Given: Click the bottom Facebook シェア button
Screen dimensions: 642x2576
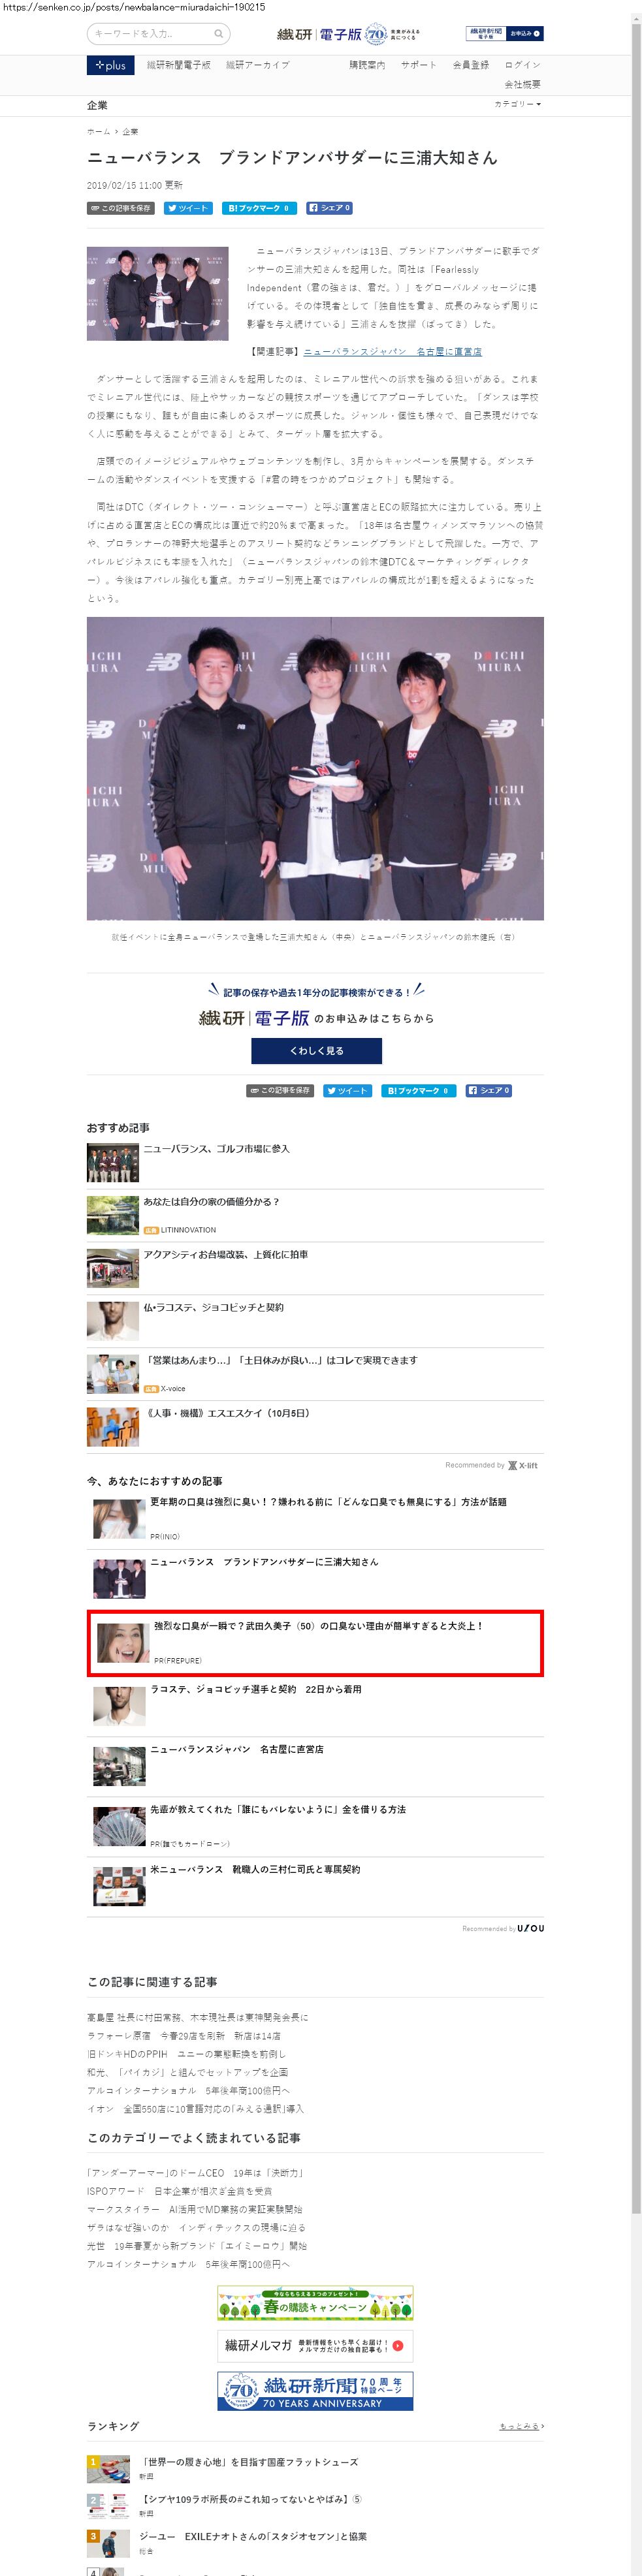Looking at the screenshot, I should pyautogui.click(x=488, y=1090).
